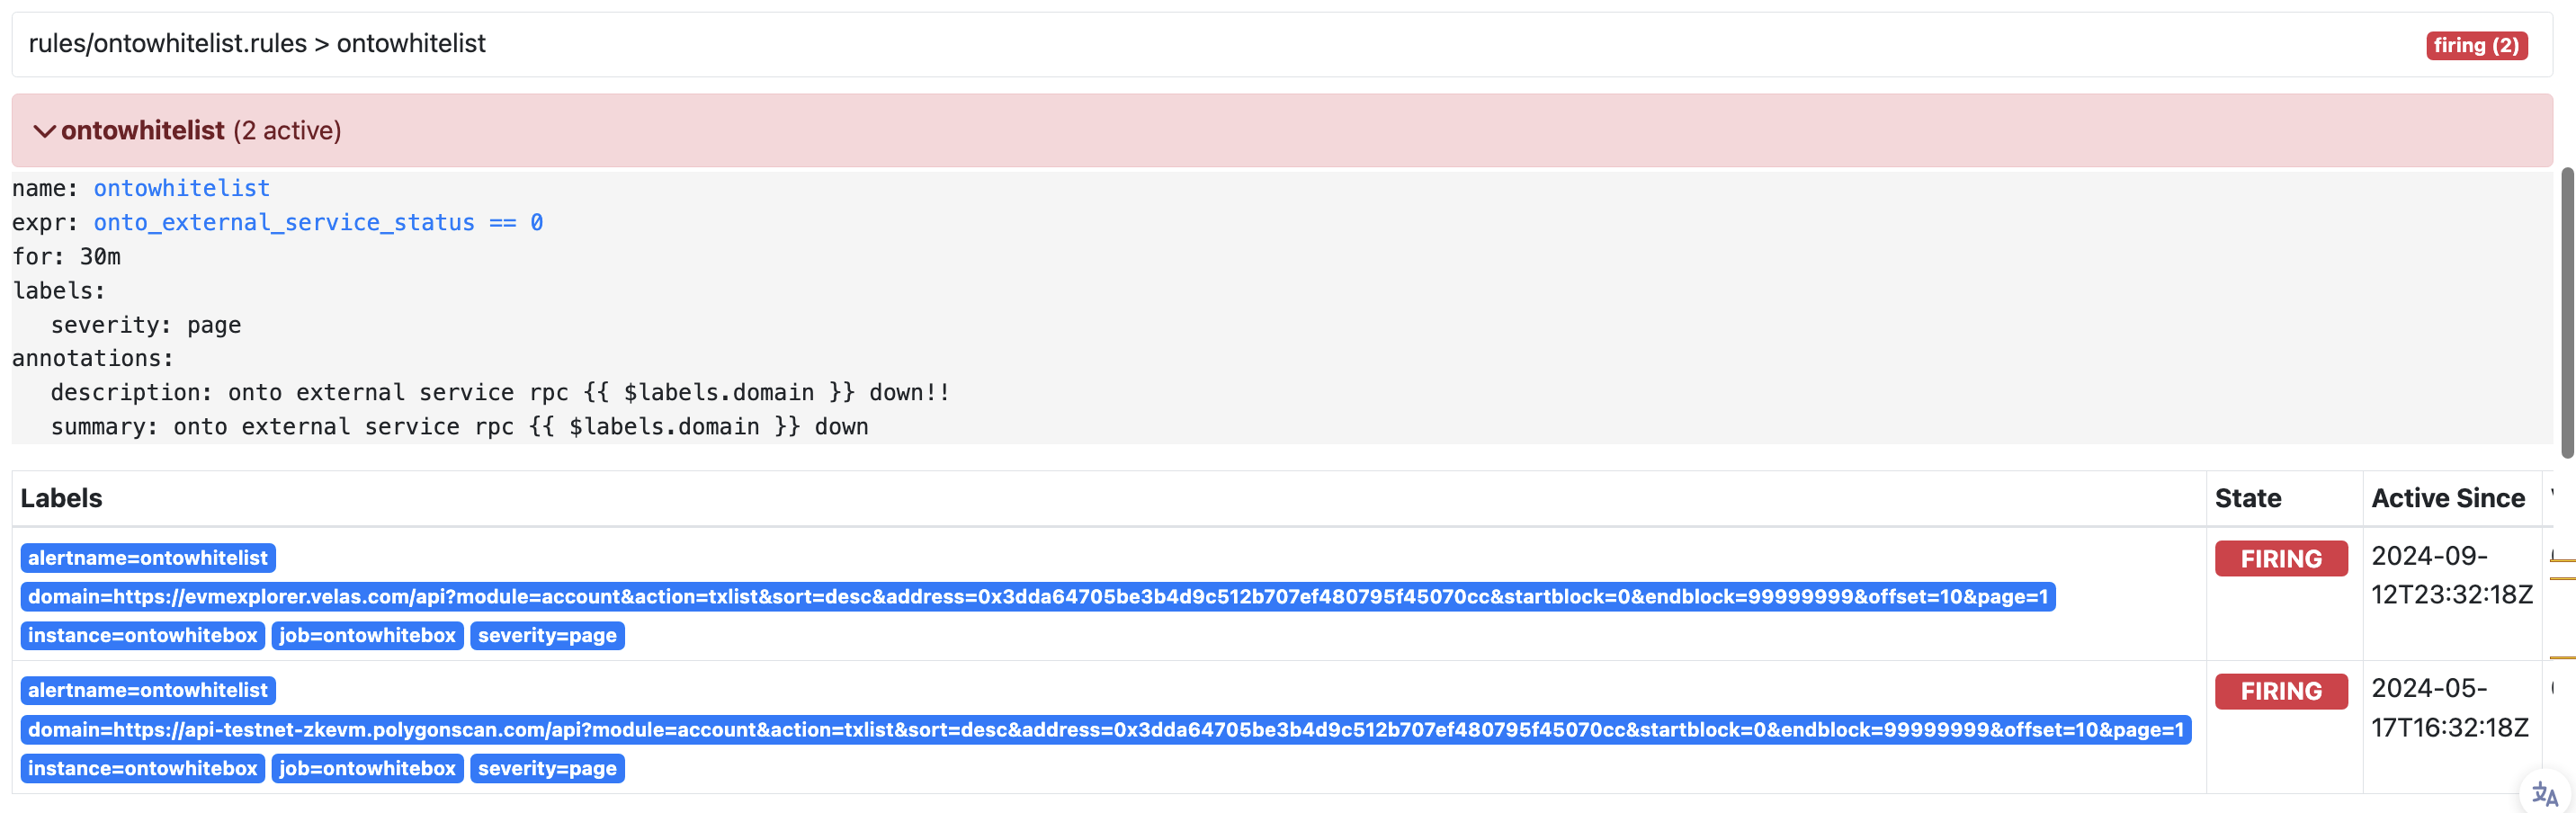Click the Labels column header
The width and height of the screenshot is (2576, 813).
coord(61,498)
